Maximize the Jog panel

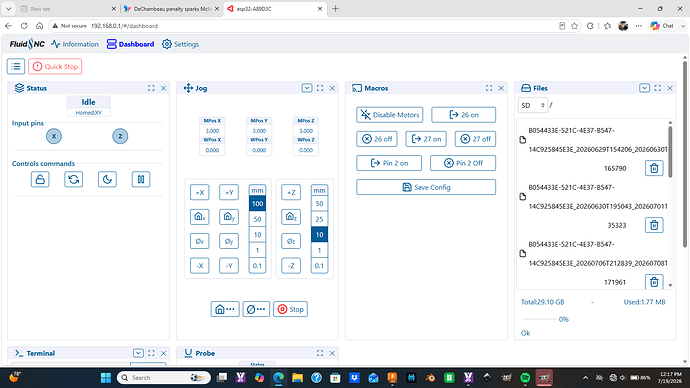coord(320,88)
